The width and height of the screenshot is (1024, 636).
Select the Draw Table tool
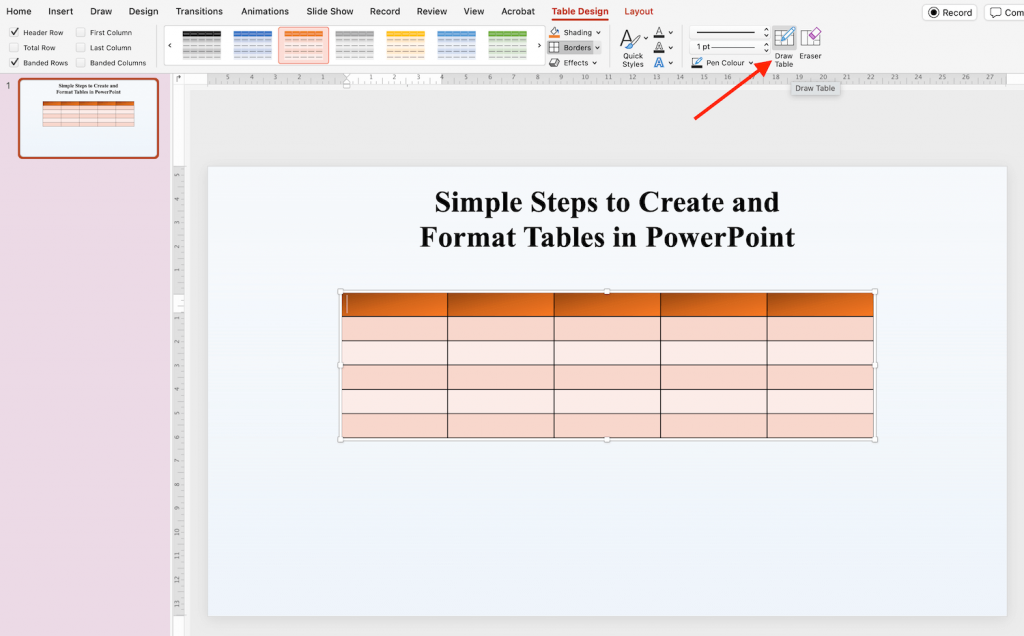784,46
